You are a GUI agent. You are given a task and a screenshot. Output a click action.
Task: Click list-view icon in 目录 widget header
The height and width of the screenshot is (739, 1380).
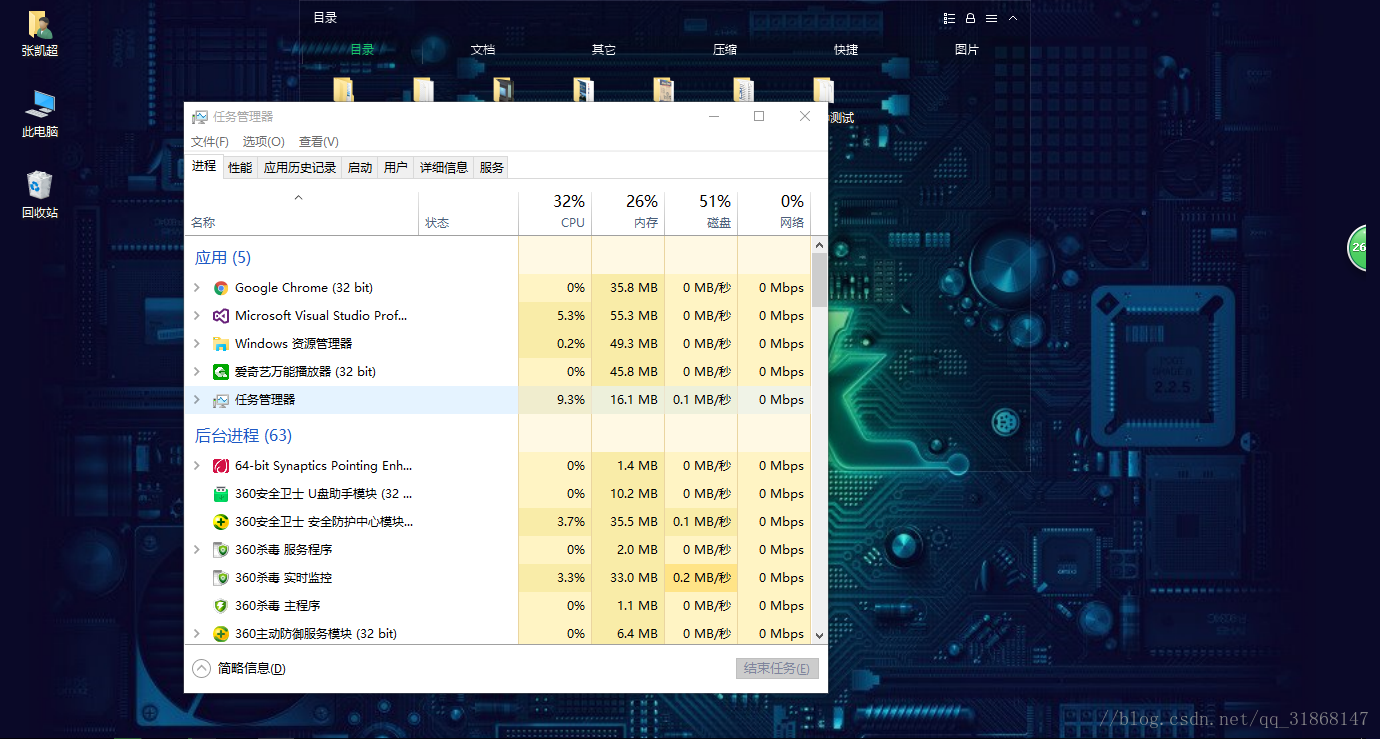(x=949, y=18)
